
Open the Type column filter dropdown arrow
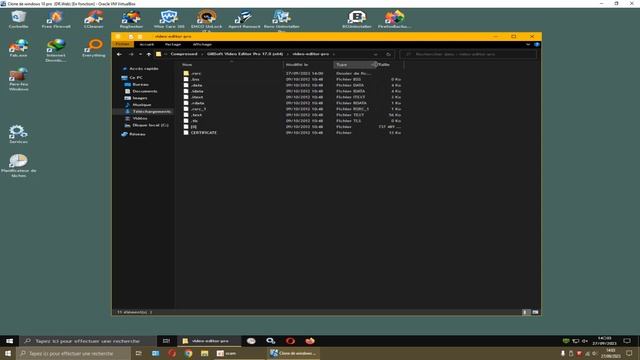[x=373, y=64]
